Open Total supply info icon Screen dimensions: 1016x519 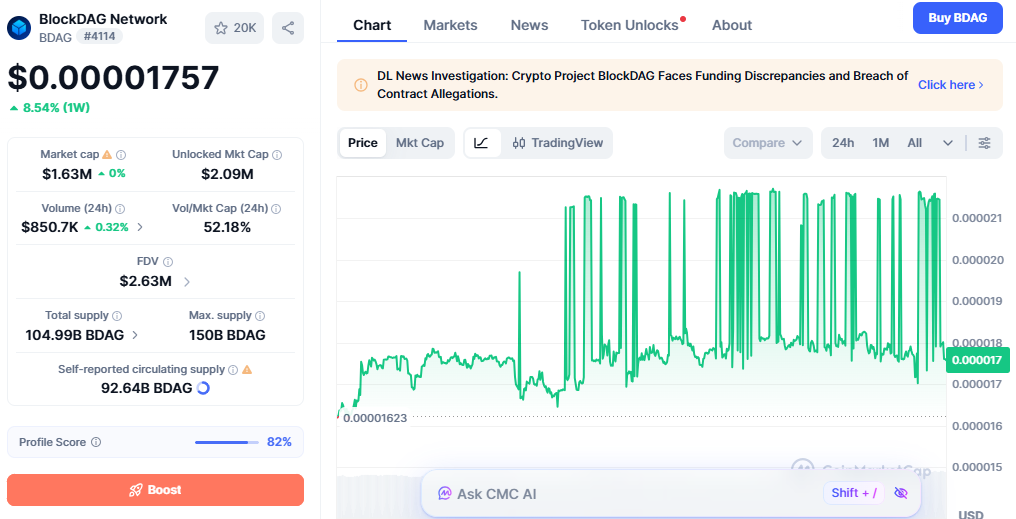click(x=117, y=316)
